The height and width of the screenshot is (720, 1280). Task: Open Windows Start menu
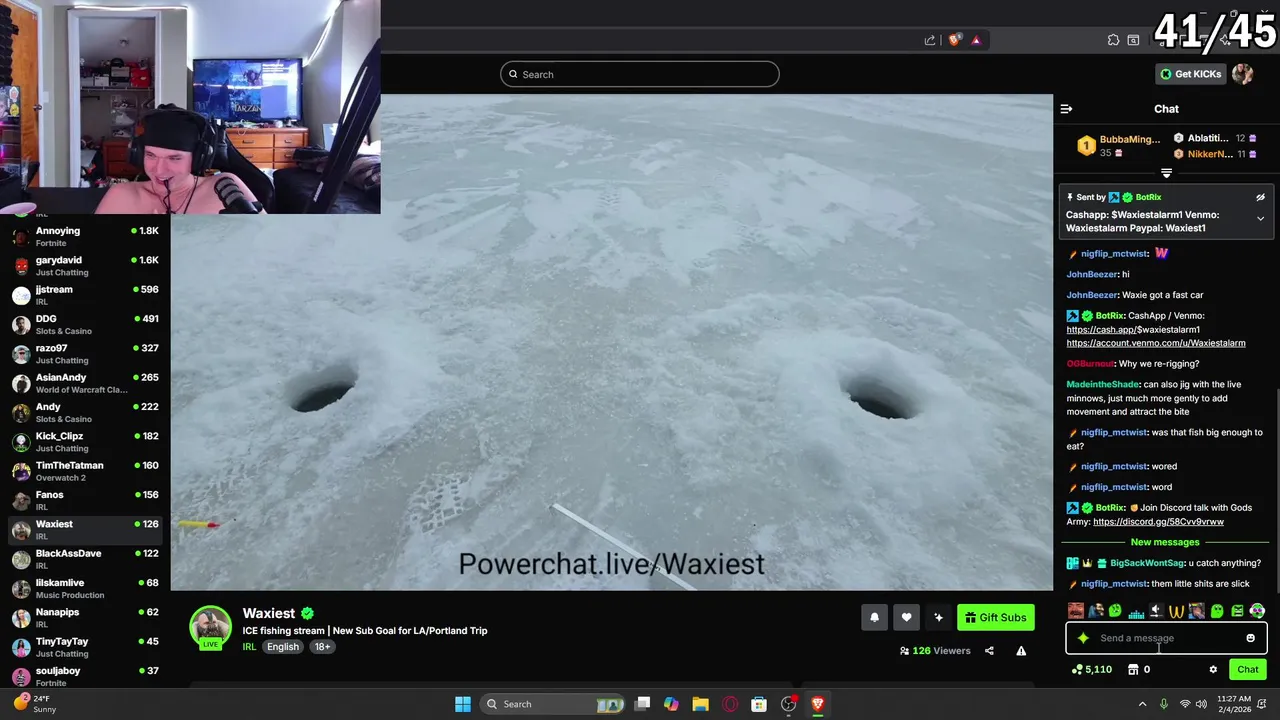pyautogui.click(x=463, y=704)
